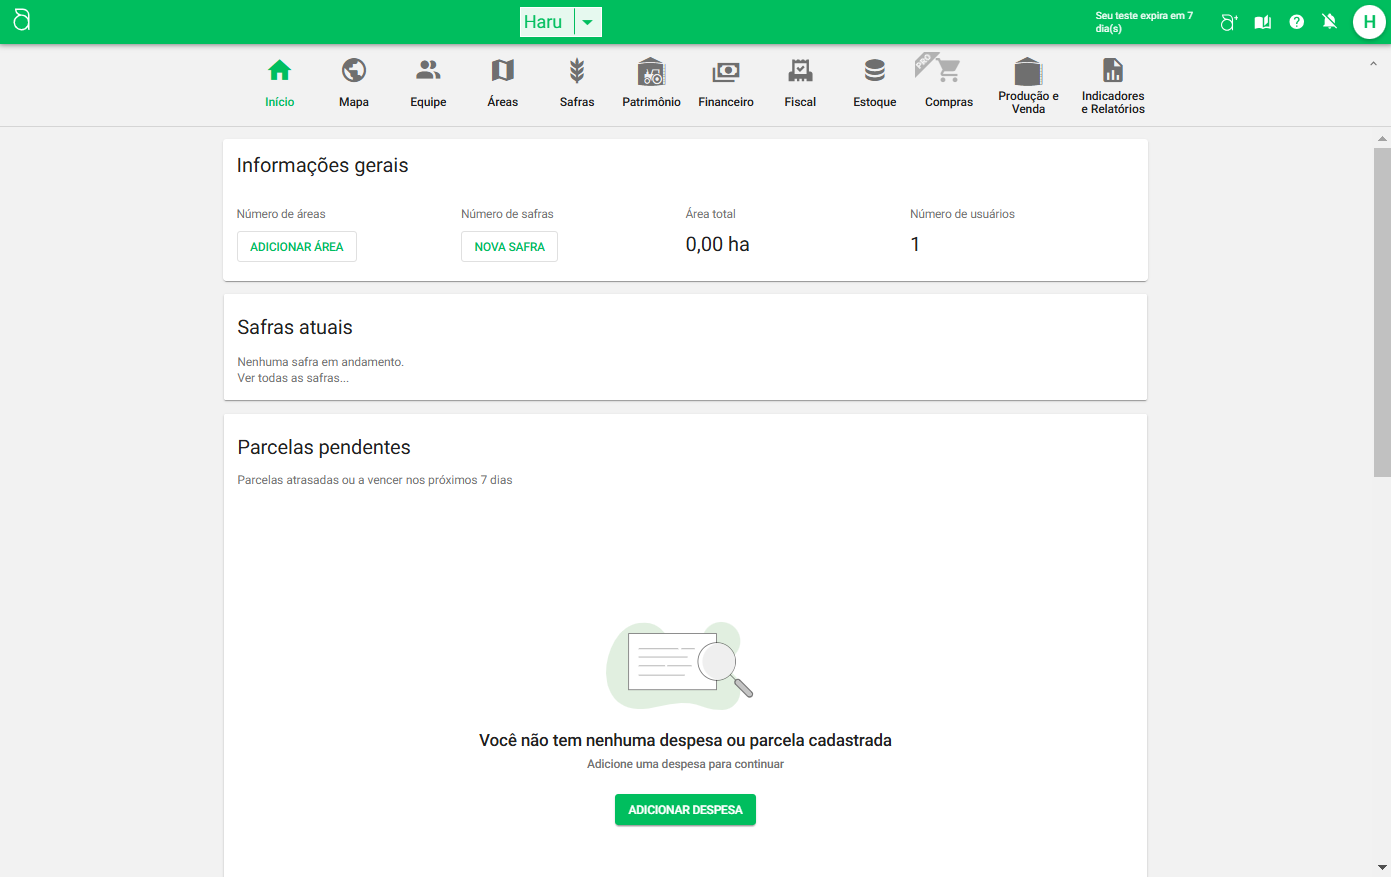Viewport: 1391px width, 877px height.
Task: Open the user avatar H menu
Action: tap(1368, 22)
